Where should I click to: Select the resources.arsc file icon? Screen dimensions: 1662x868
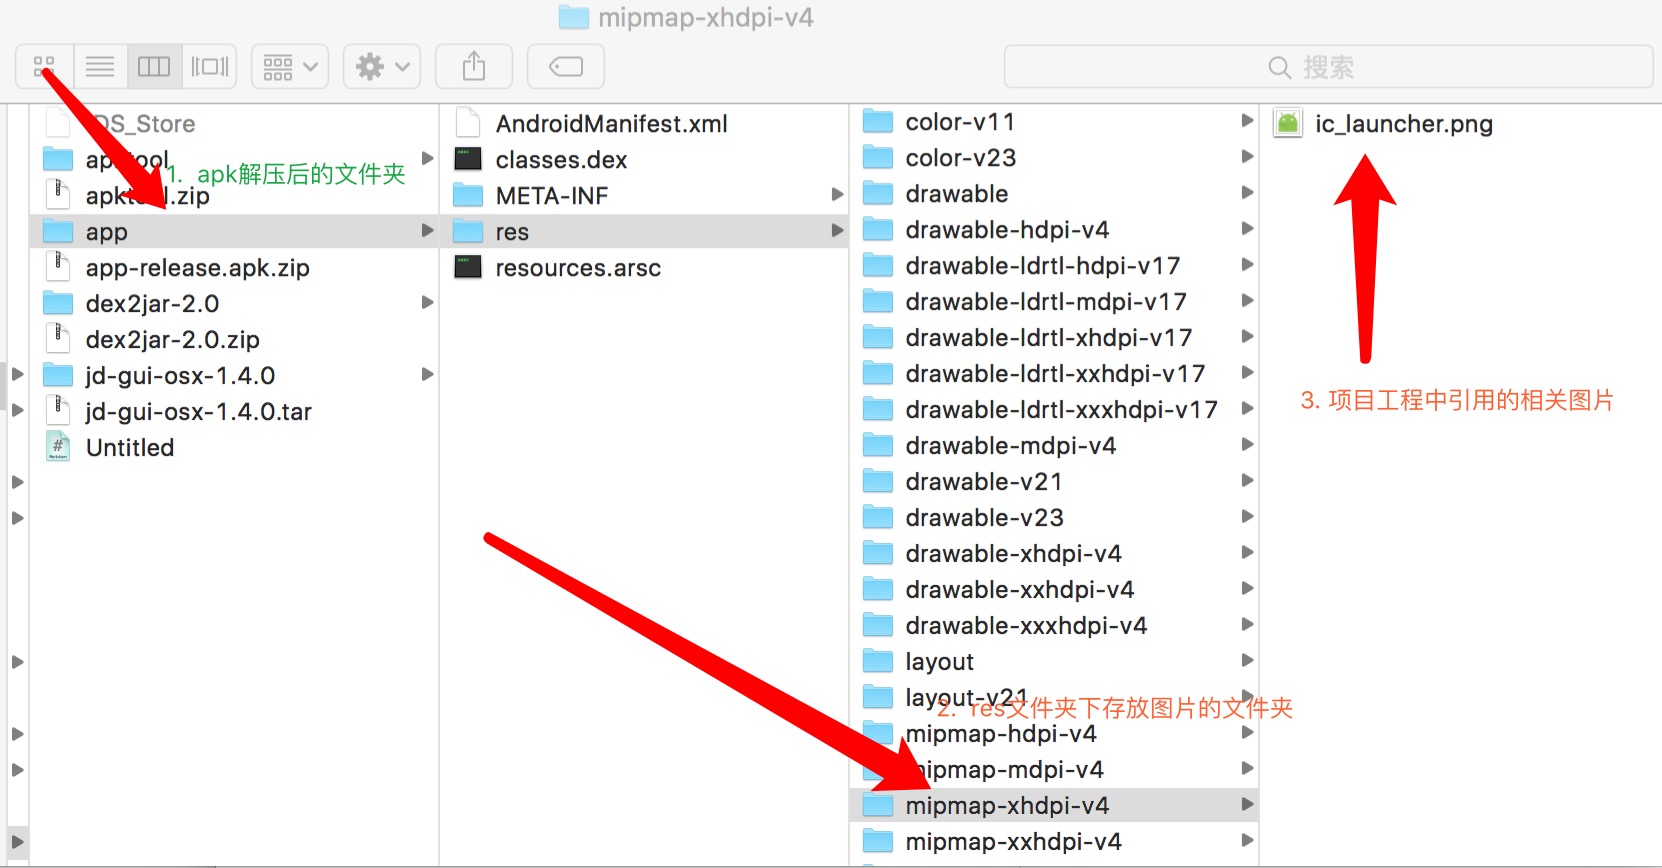pyautogui.click(x=468, y=267)
